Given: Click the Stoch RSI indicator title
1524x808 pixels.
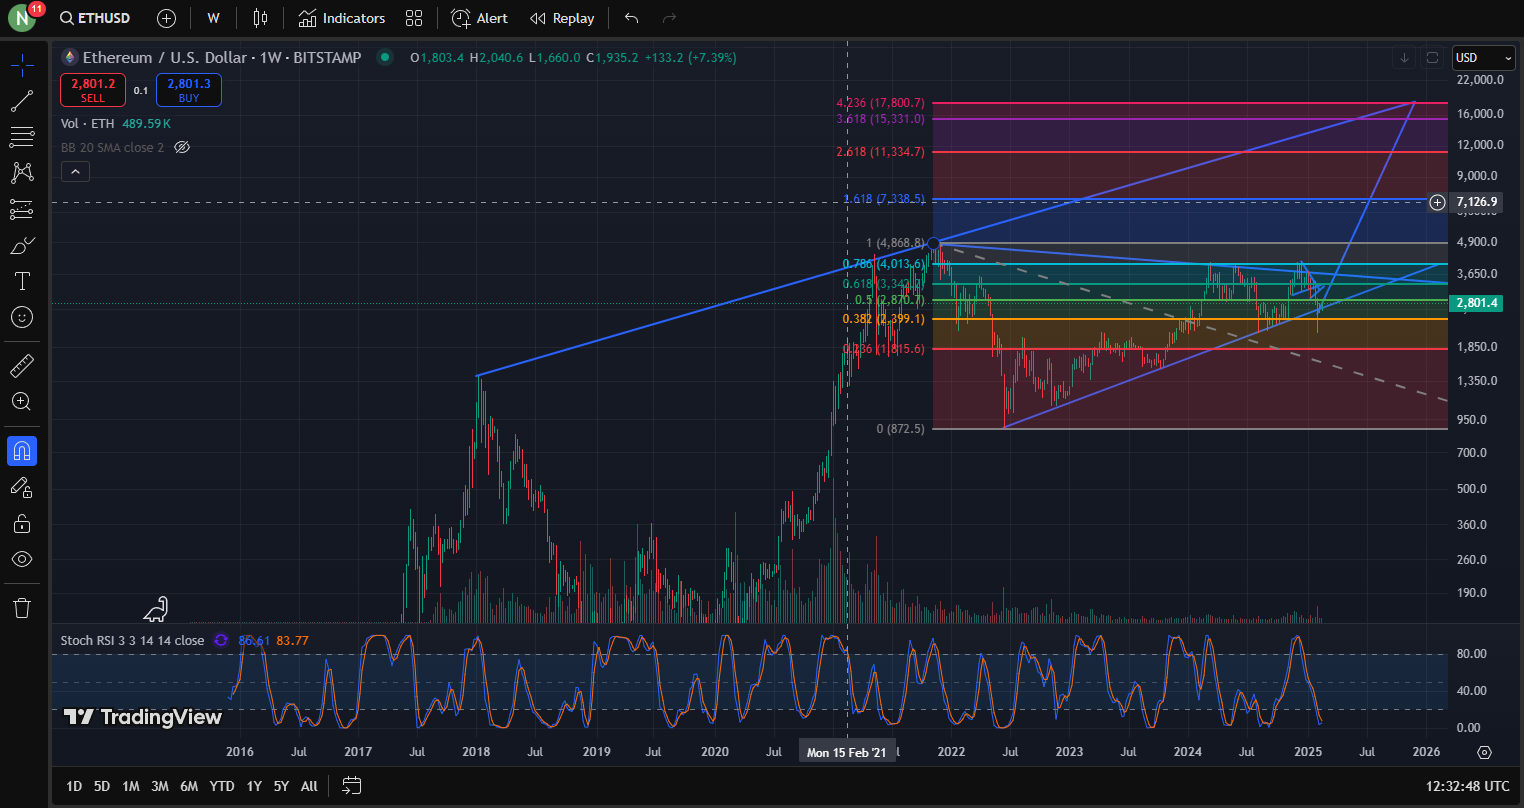Looking at the screenshot, I should click(x=132, y=640).
